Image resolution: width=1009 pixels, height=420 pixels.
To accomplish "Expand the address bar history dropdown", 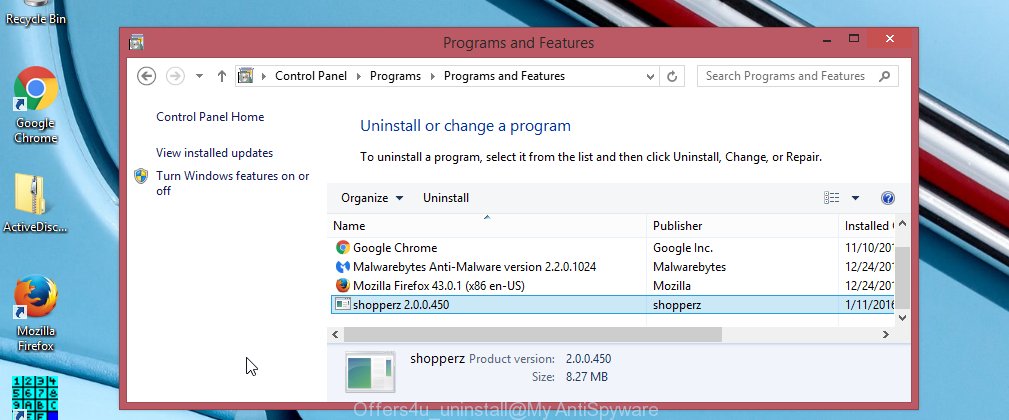I will pos(650,77).
